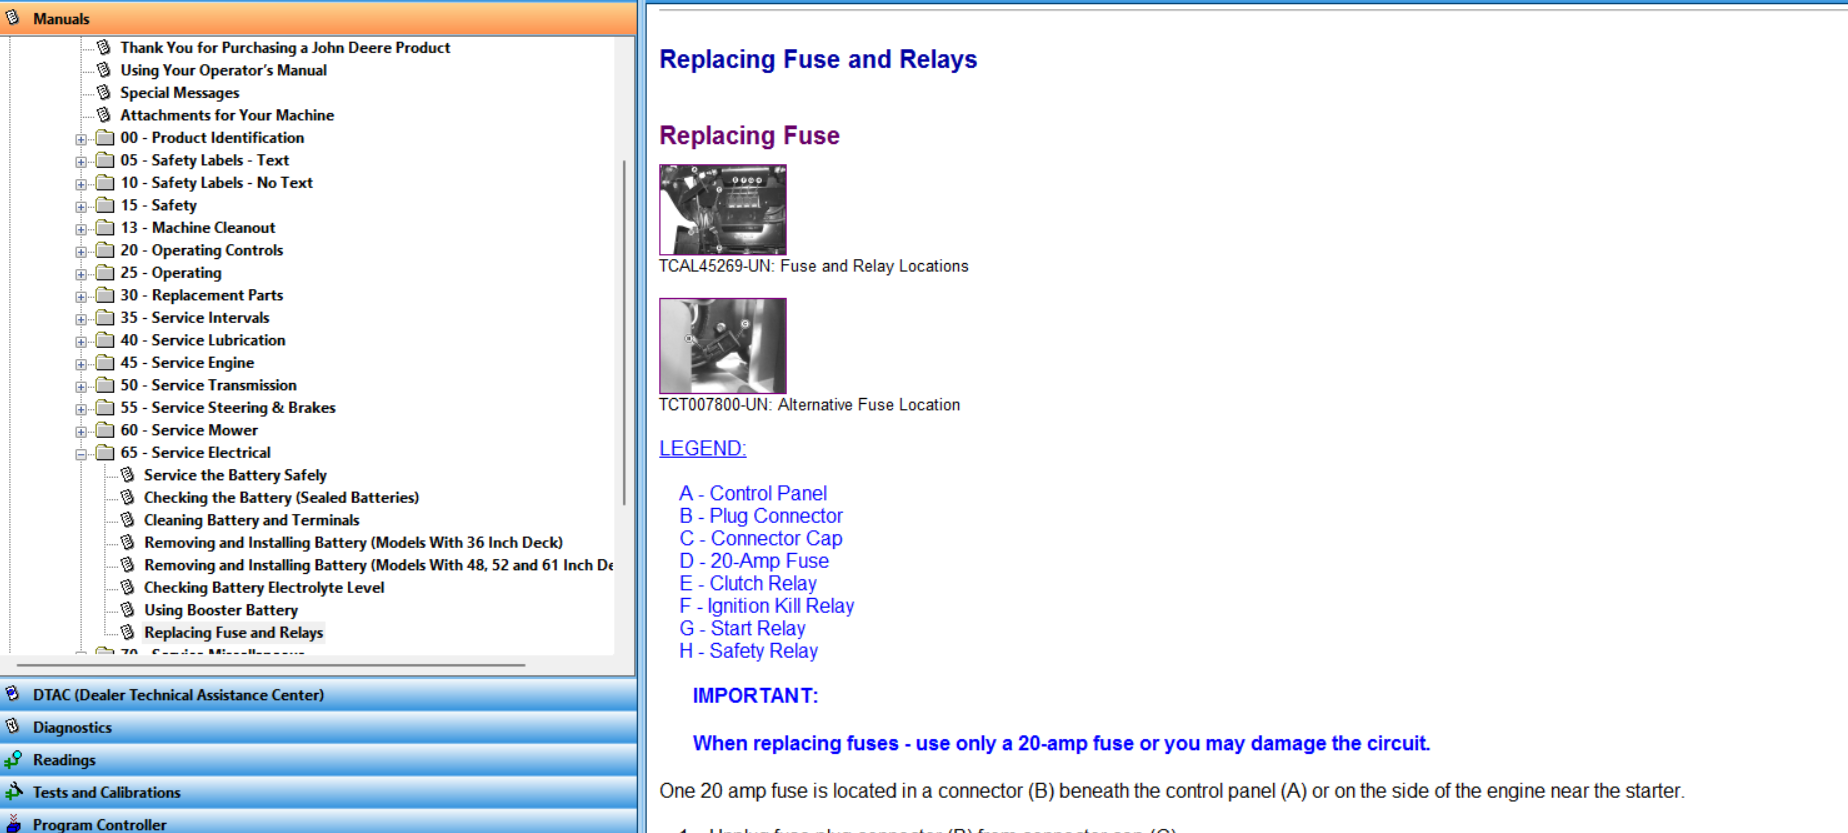This screenshot has width=1848, height=833.
Task: Click document icon beside Service the Battery Safely
Action: pos(128,475)
